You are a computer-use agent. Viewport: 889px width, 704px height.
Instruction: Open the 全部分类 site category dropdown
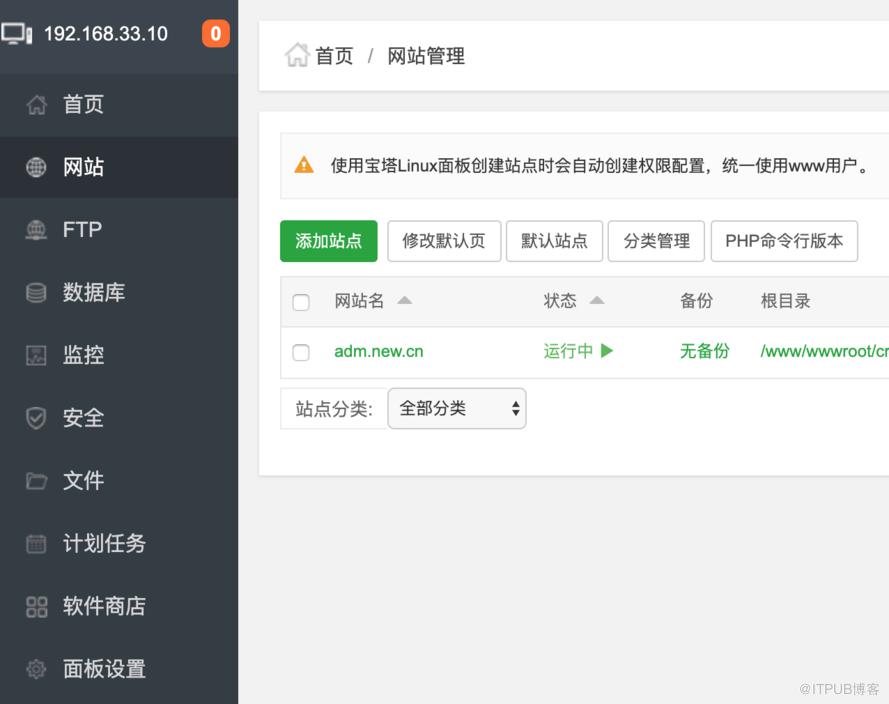(457, 408)
